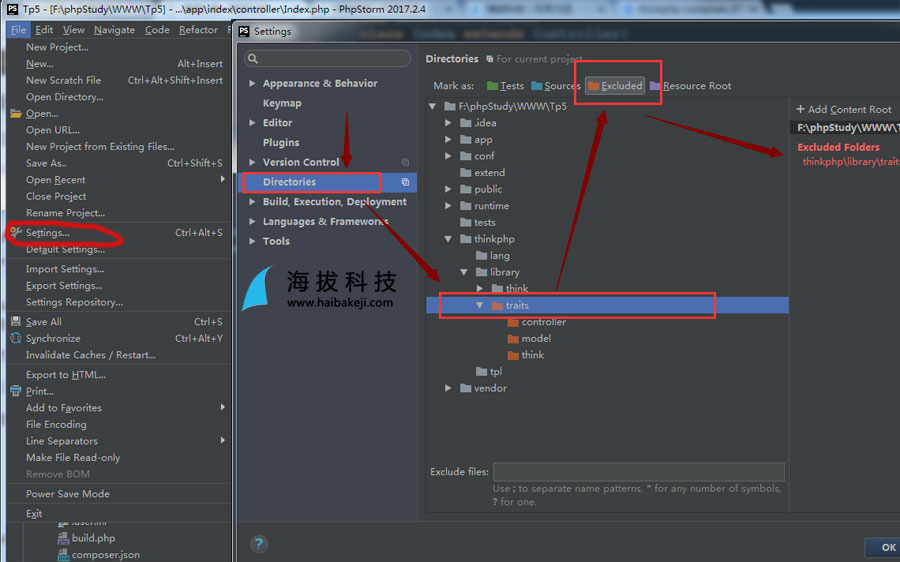Viewport: 900px width, 562px height.
Task: Collapse the thinkphp folder node
Action: (448, 239)
